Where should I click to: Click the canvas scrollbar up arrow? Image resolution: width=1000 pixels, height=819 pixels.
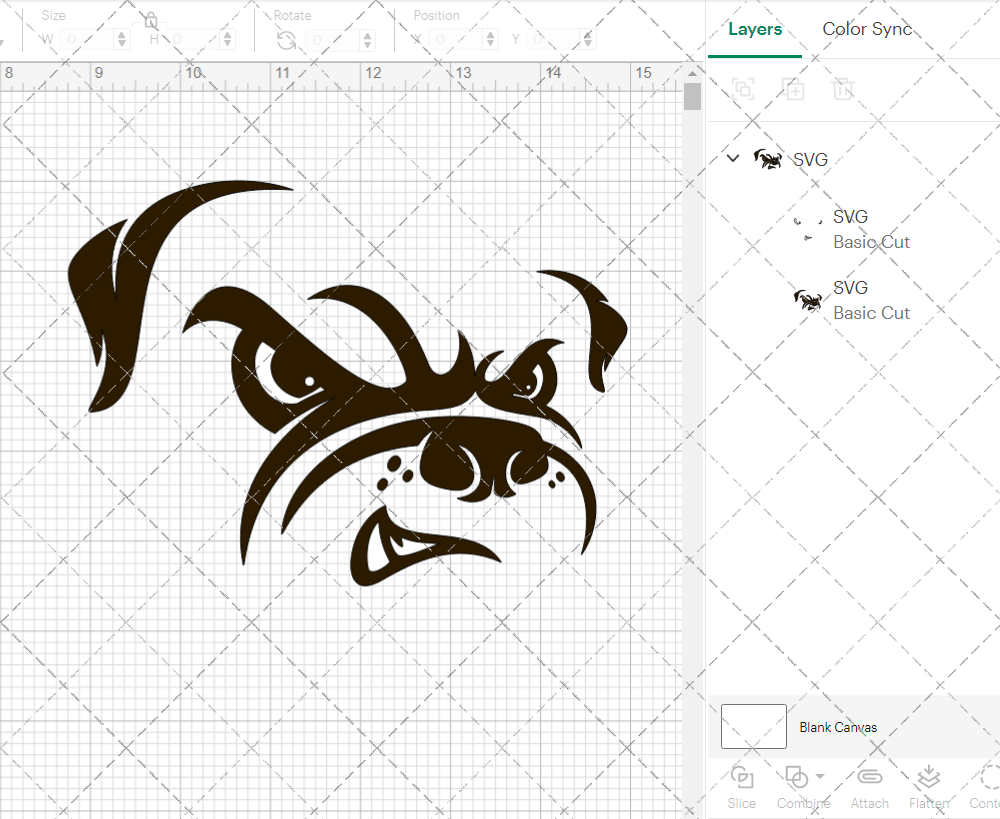click(693, 73)
